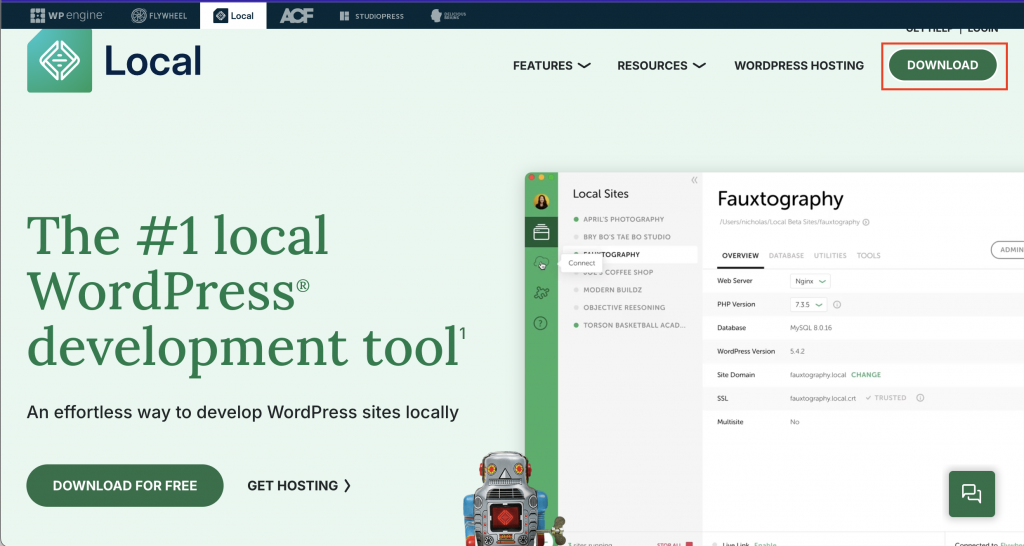Viewport: 1024px width, 546px height.
Task: Expand the Features menu
Action: (552, 65)
